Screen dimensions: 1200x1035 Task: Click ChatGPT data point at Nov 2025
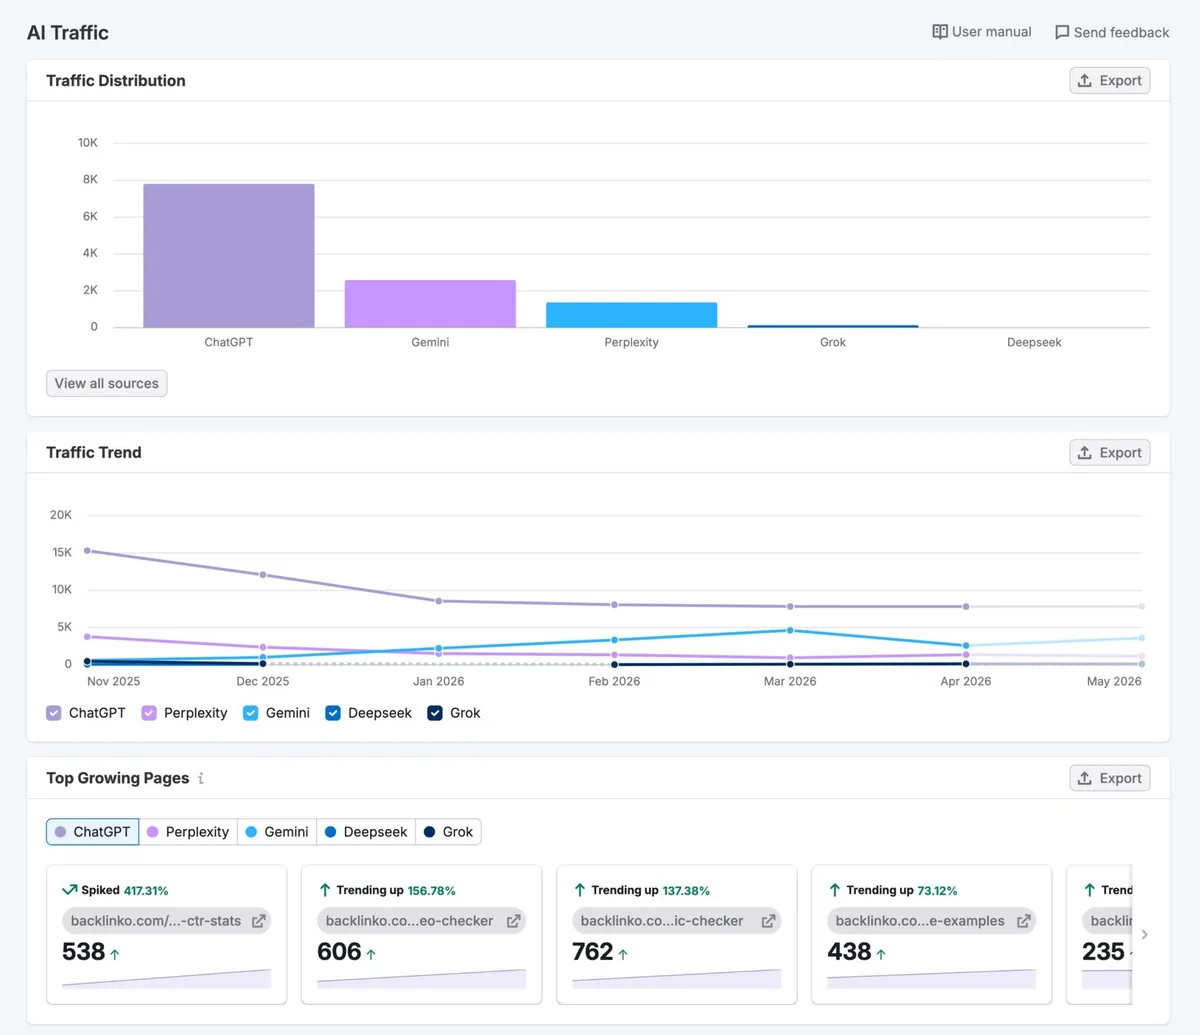(x=87, y=551)
